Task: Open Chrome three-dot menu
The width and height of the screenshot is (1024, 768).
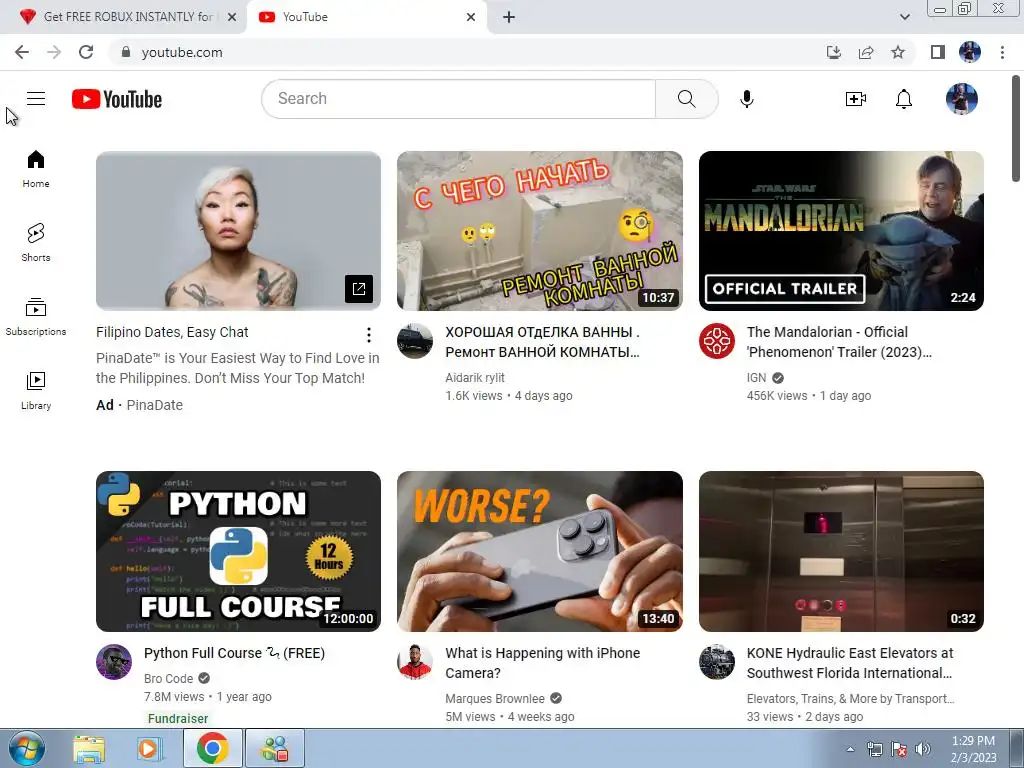Action: coord(1002,52)
